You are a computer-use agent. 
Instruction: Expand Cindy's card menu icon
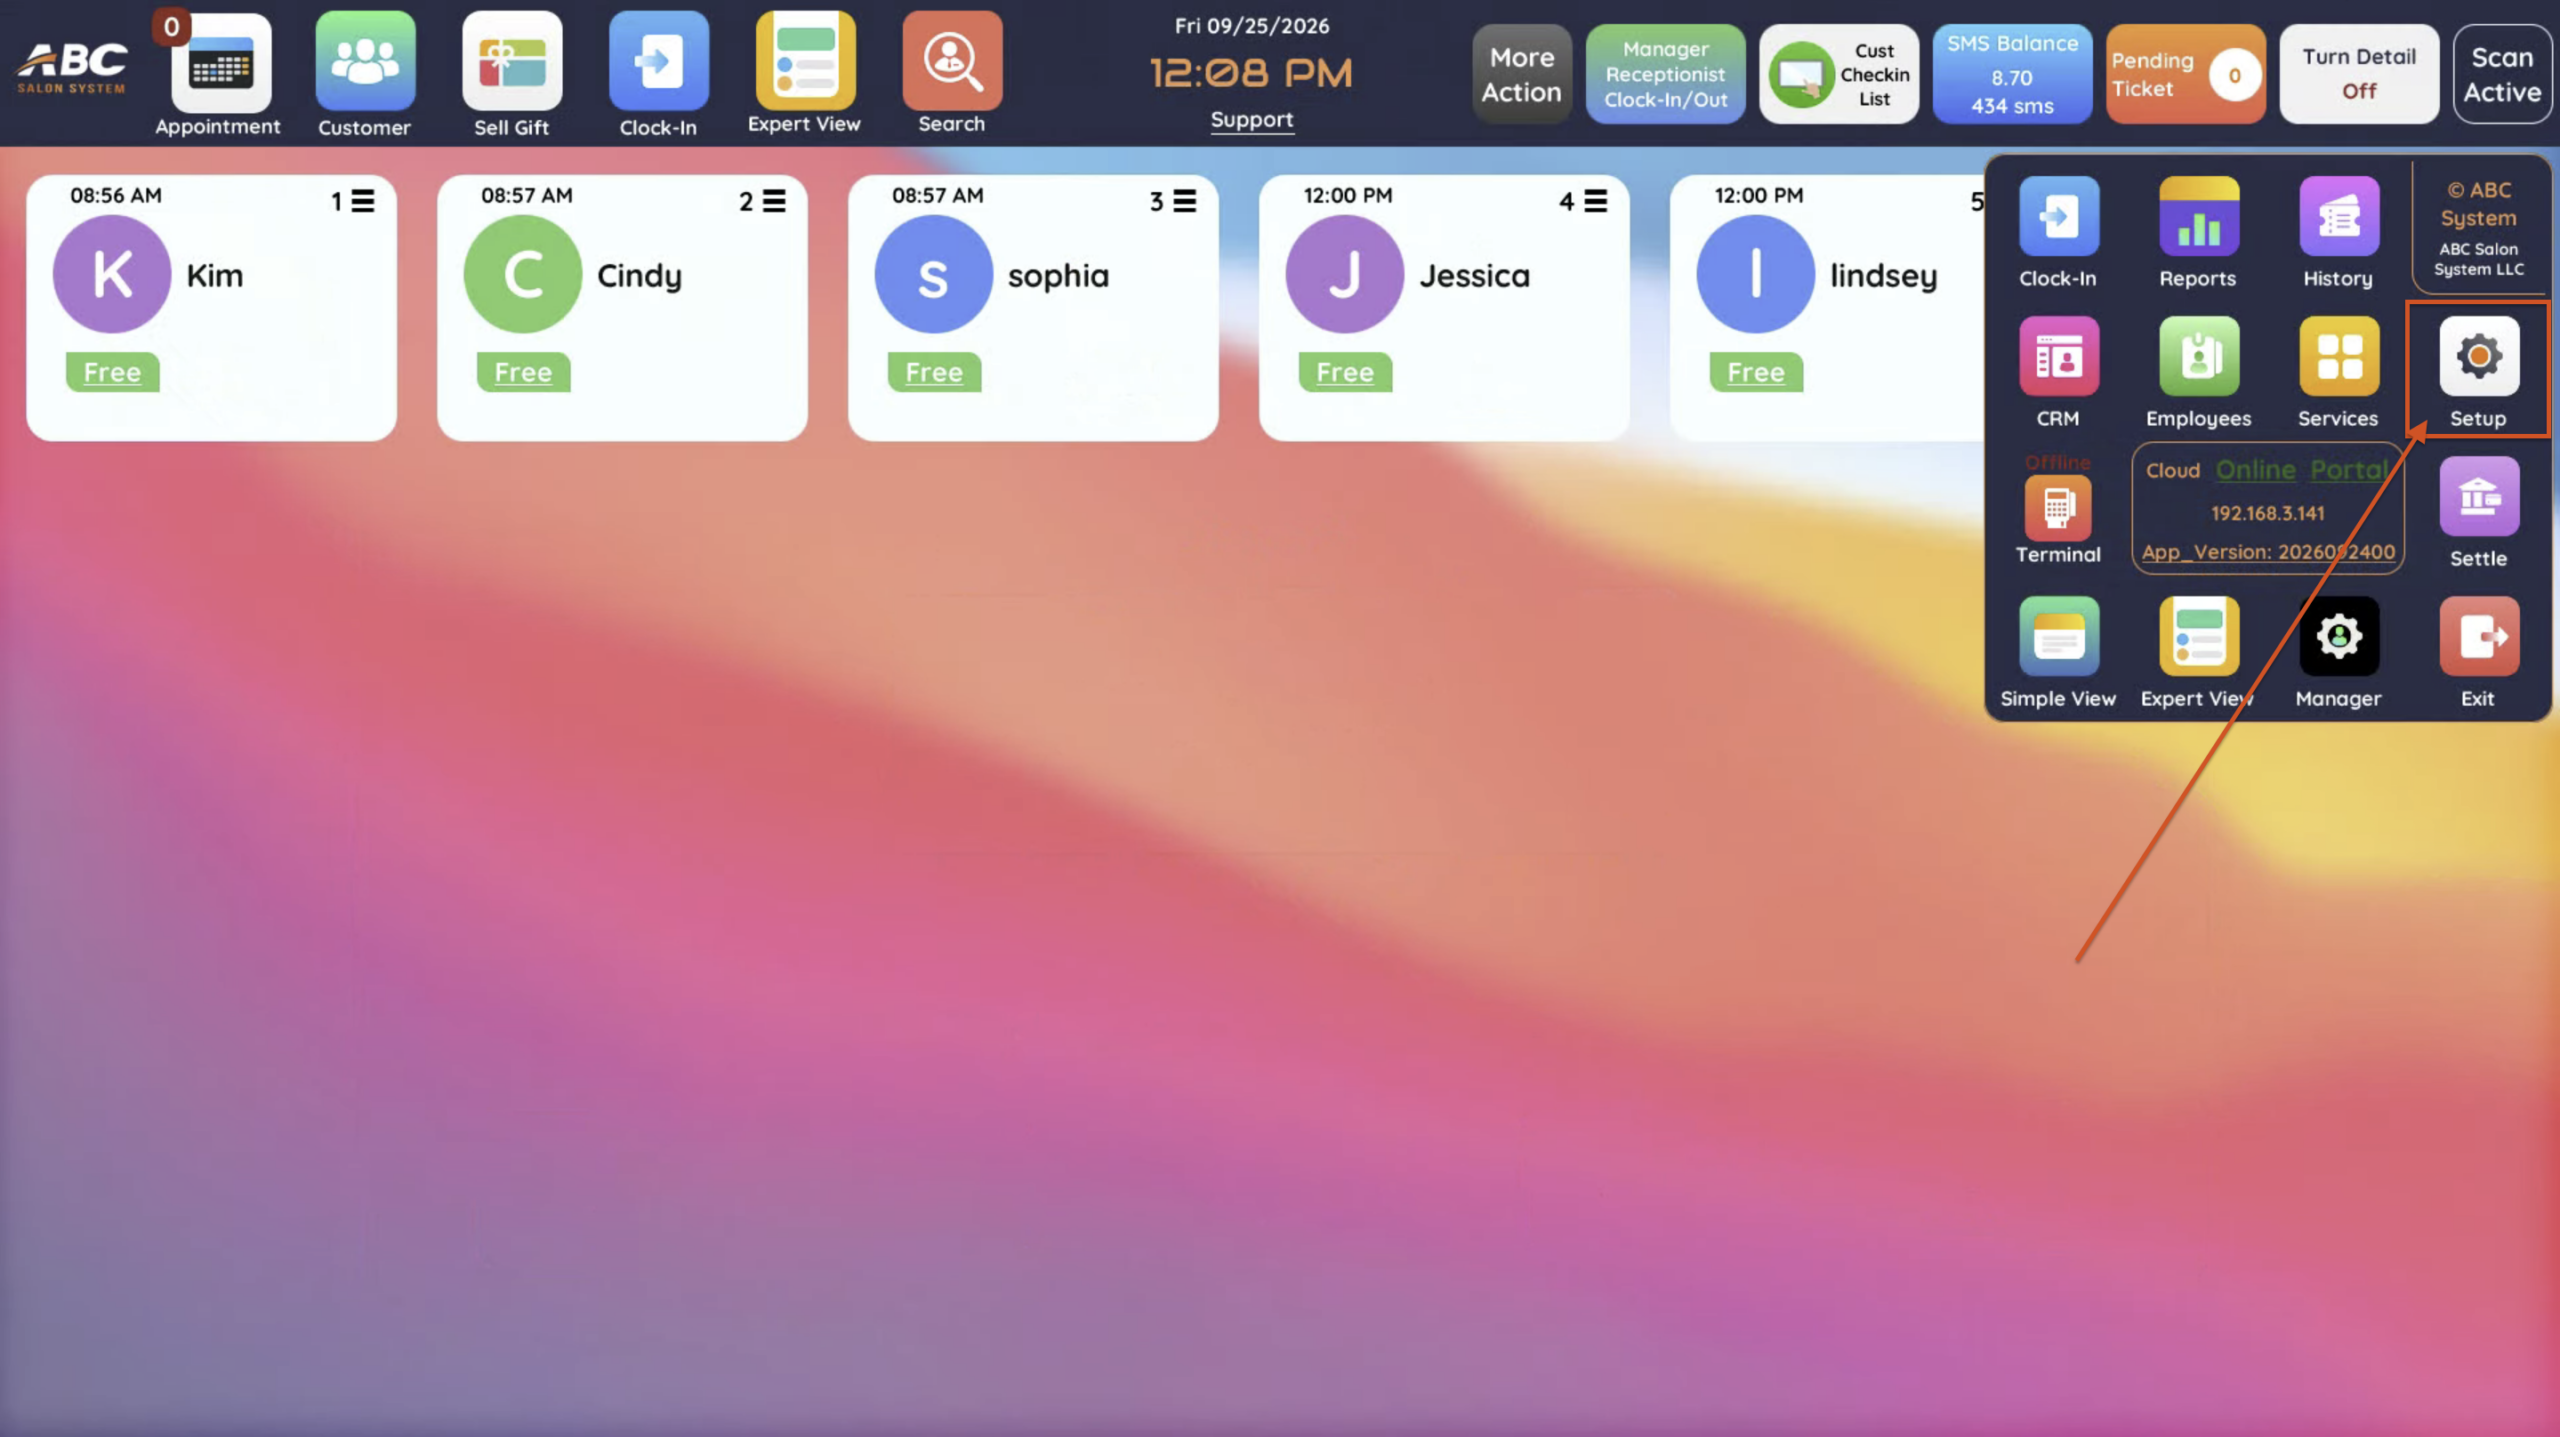pos(774,201)
